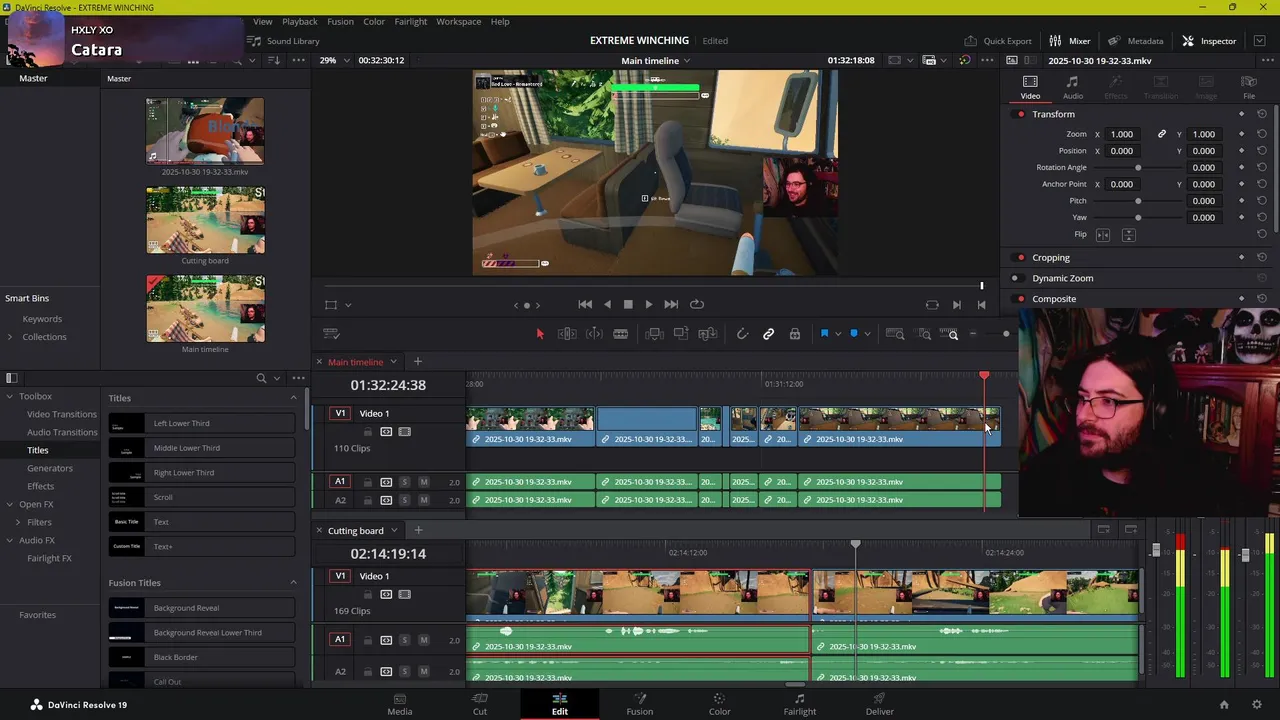Play the timeline in reverse
The image size is (1280, 720).
pyautogui.click(x=607, y=304)
